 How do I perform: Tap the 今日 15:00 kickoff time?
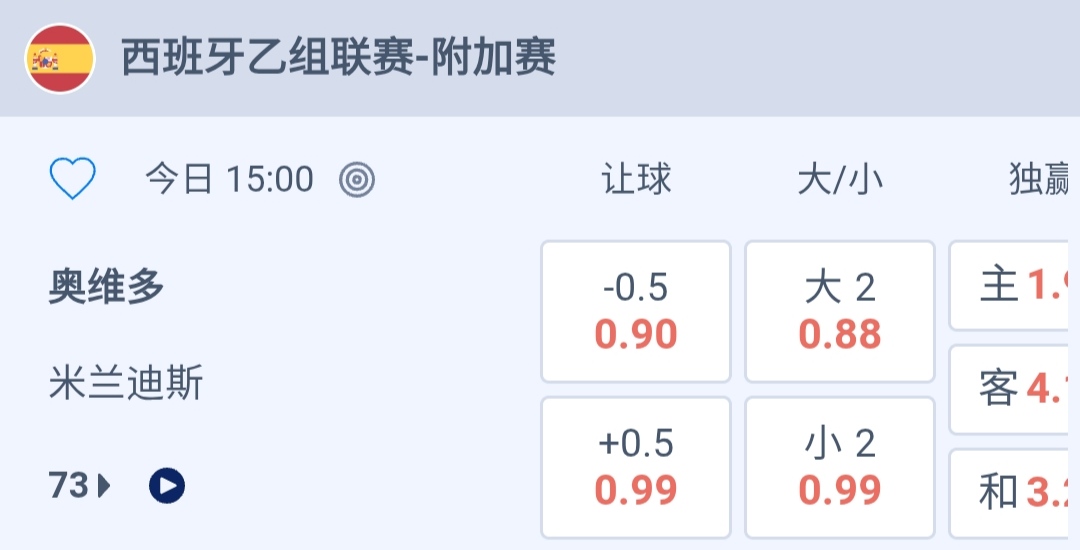click(229, 180)
